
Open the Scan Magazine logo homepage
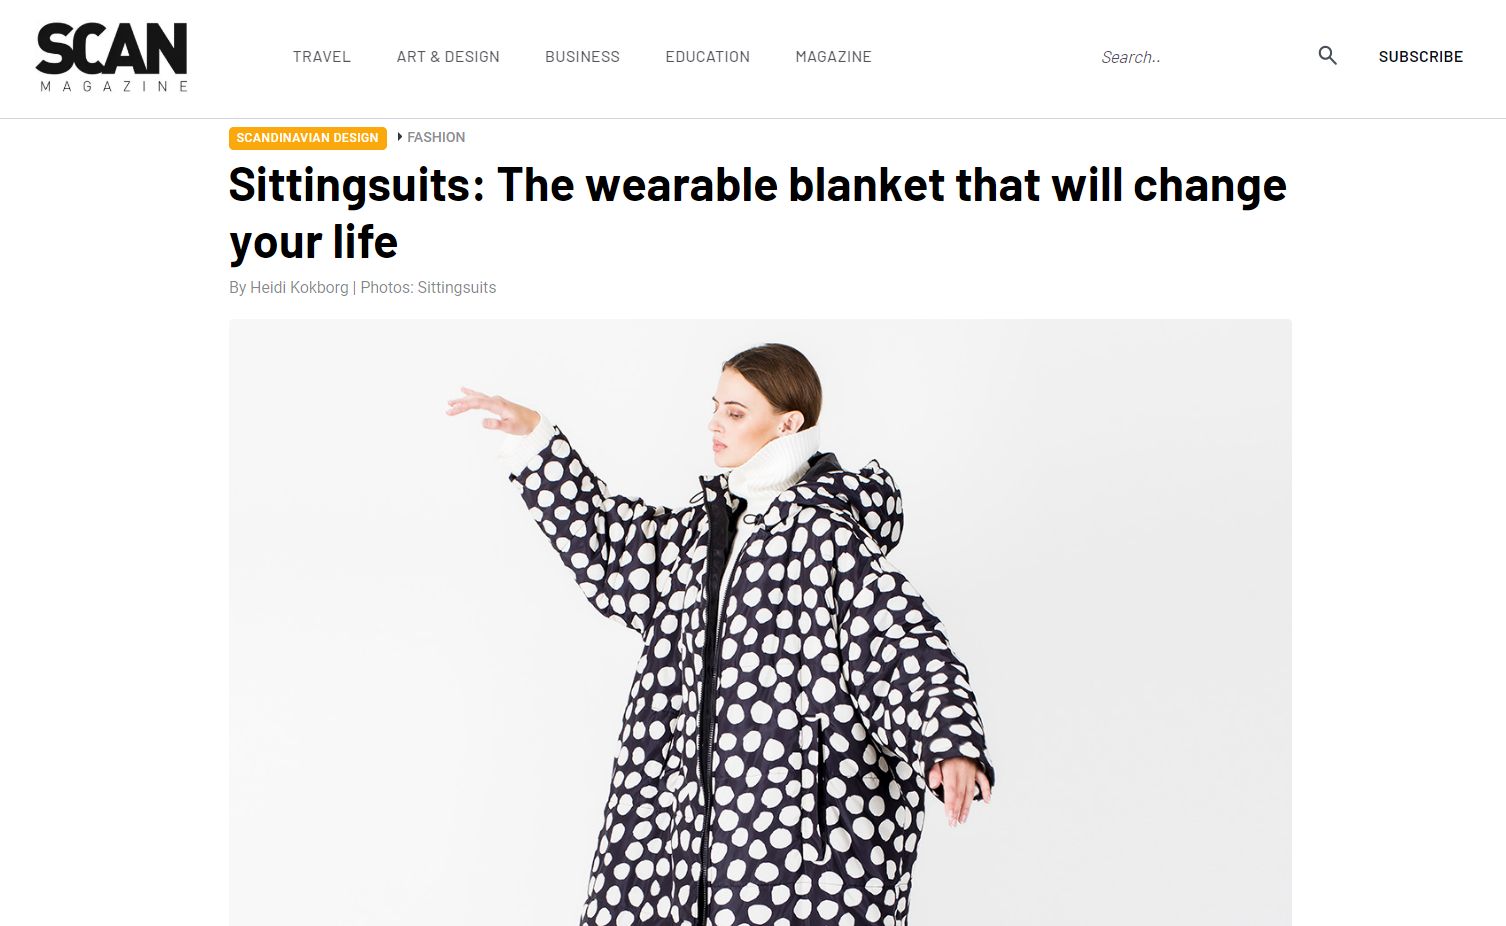(112, 57)
